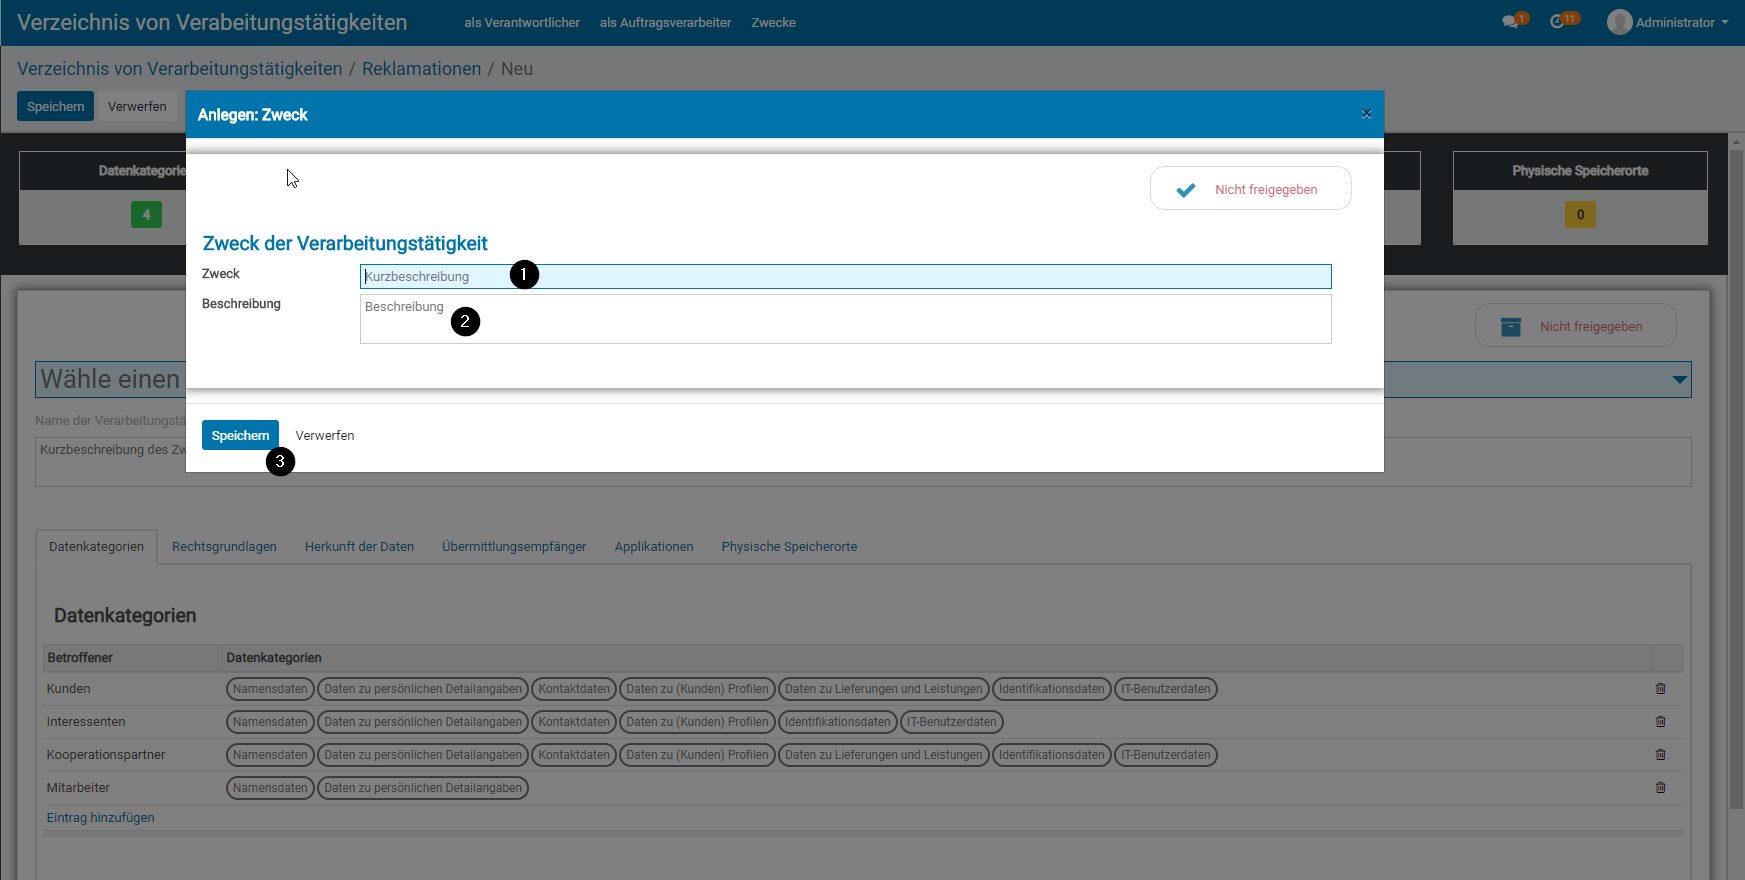
Task: Delete the Mitarbeiter row with trash icon
Action: (x=1660, y=788)
